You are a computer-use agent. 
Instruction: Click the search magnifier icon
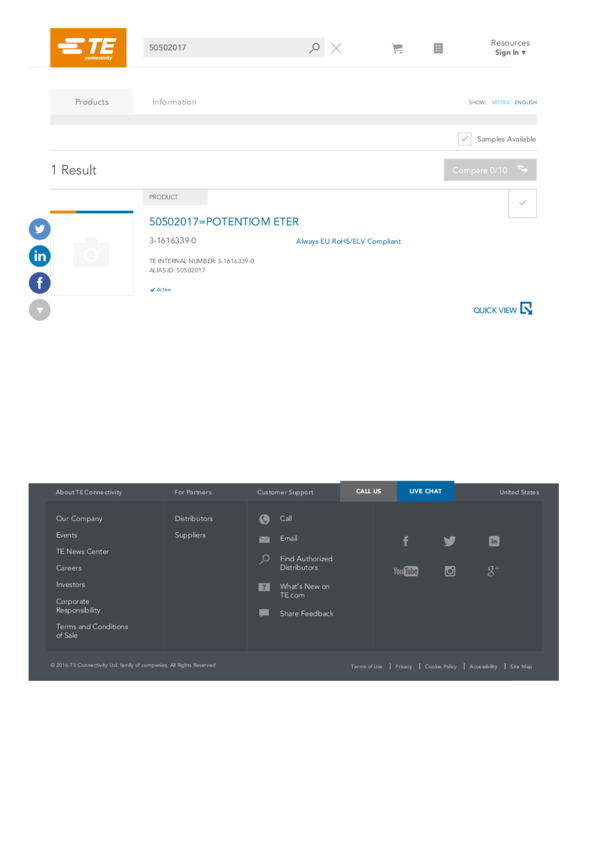314,48
